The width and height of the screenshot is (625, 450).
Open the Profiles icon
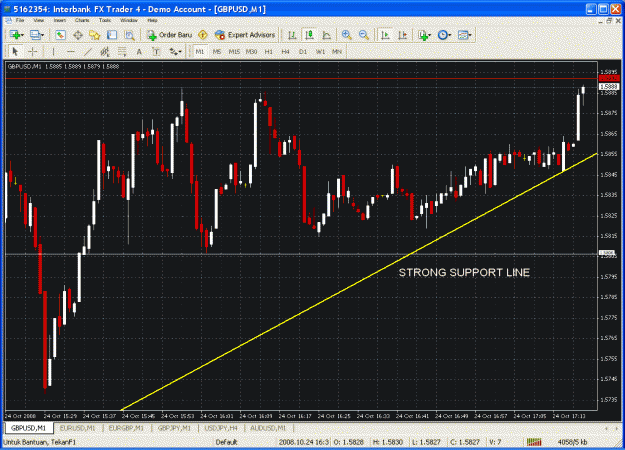[x=35, y=35]
